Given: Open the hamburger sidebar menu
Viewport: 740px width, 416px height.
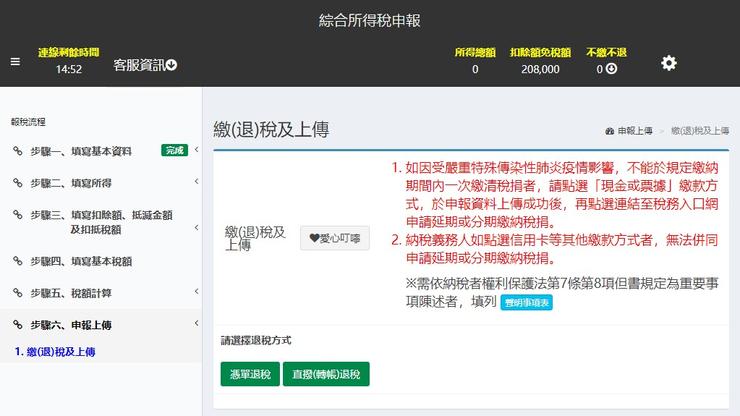Looking at the screenshot, I should (15, 61).
